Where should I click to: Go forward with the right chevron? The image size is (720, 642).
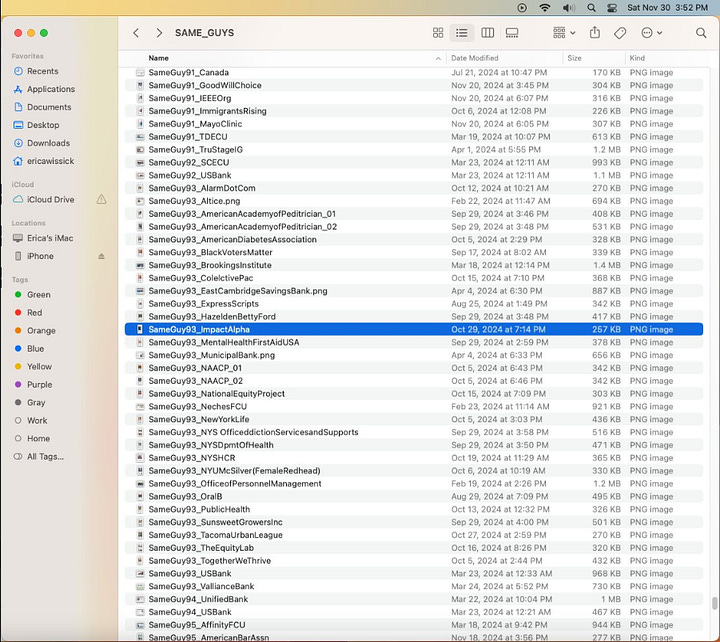coord(159,33)
